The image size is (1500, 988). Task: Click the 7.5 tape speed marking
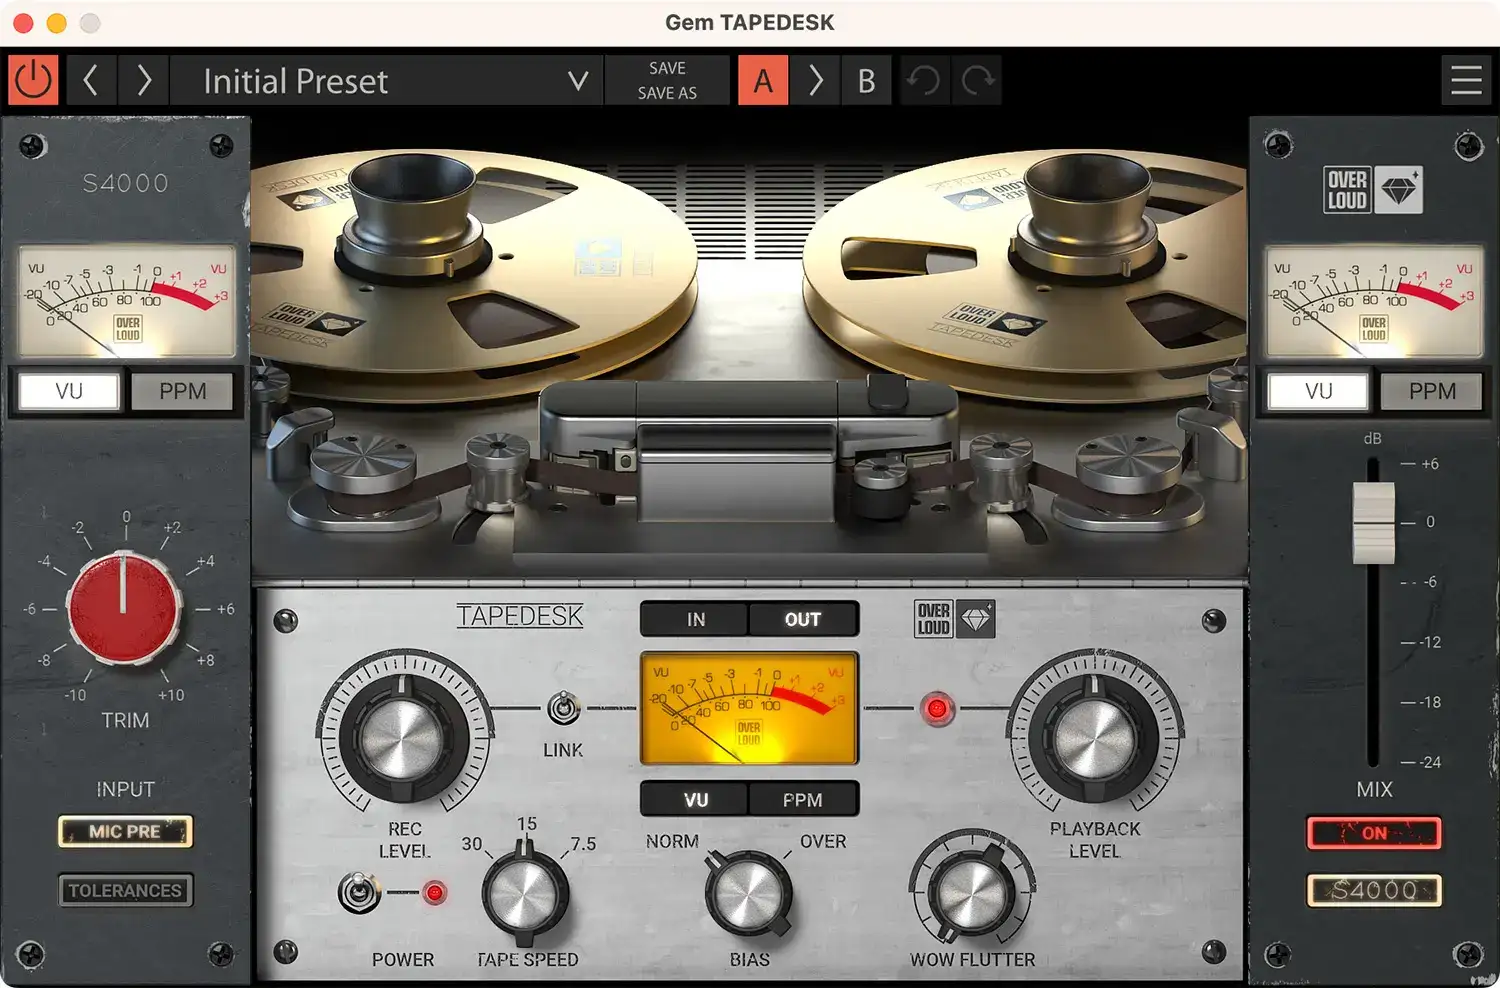tap(583, 844)
